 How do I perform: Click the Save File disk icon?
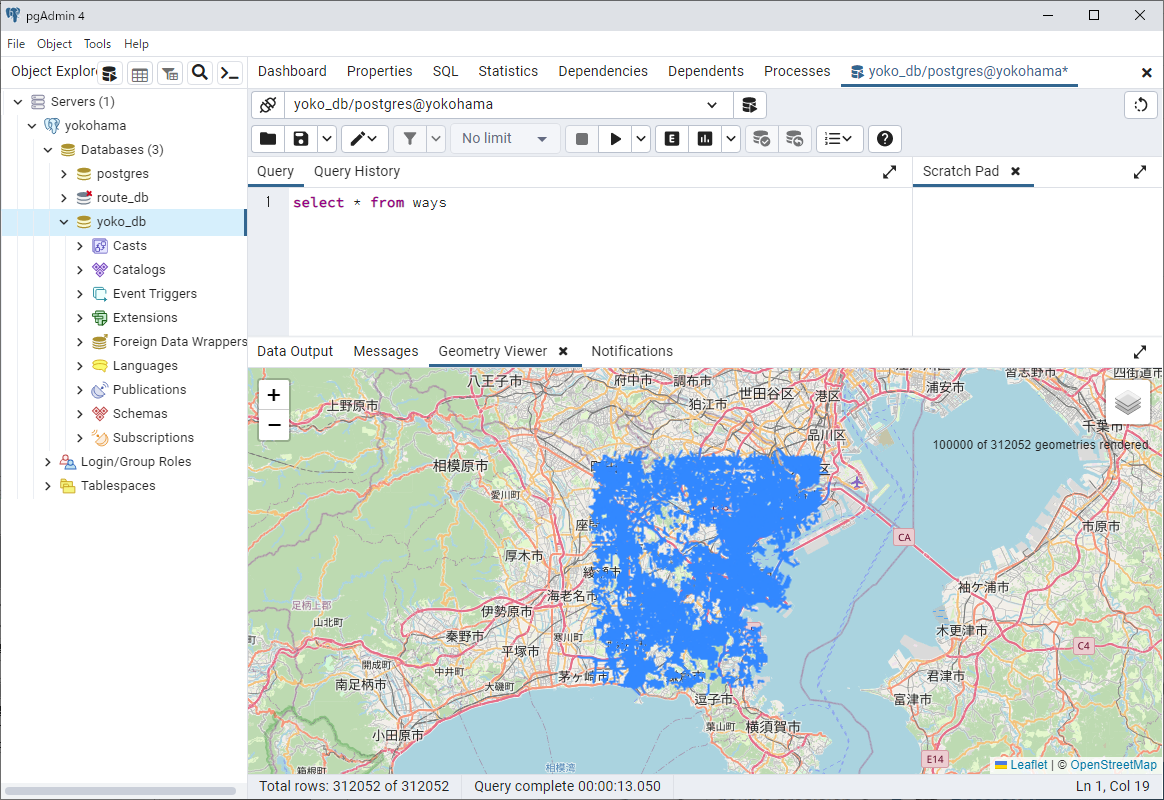tap(299, 139)
